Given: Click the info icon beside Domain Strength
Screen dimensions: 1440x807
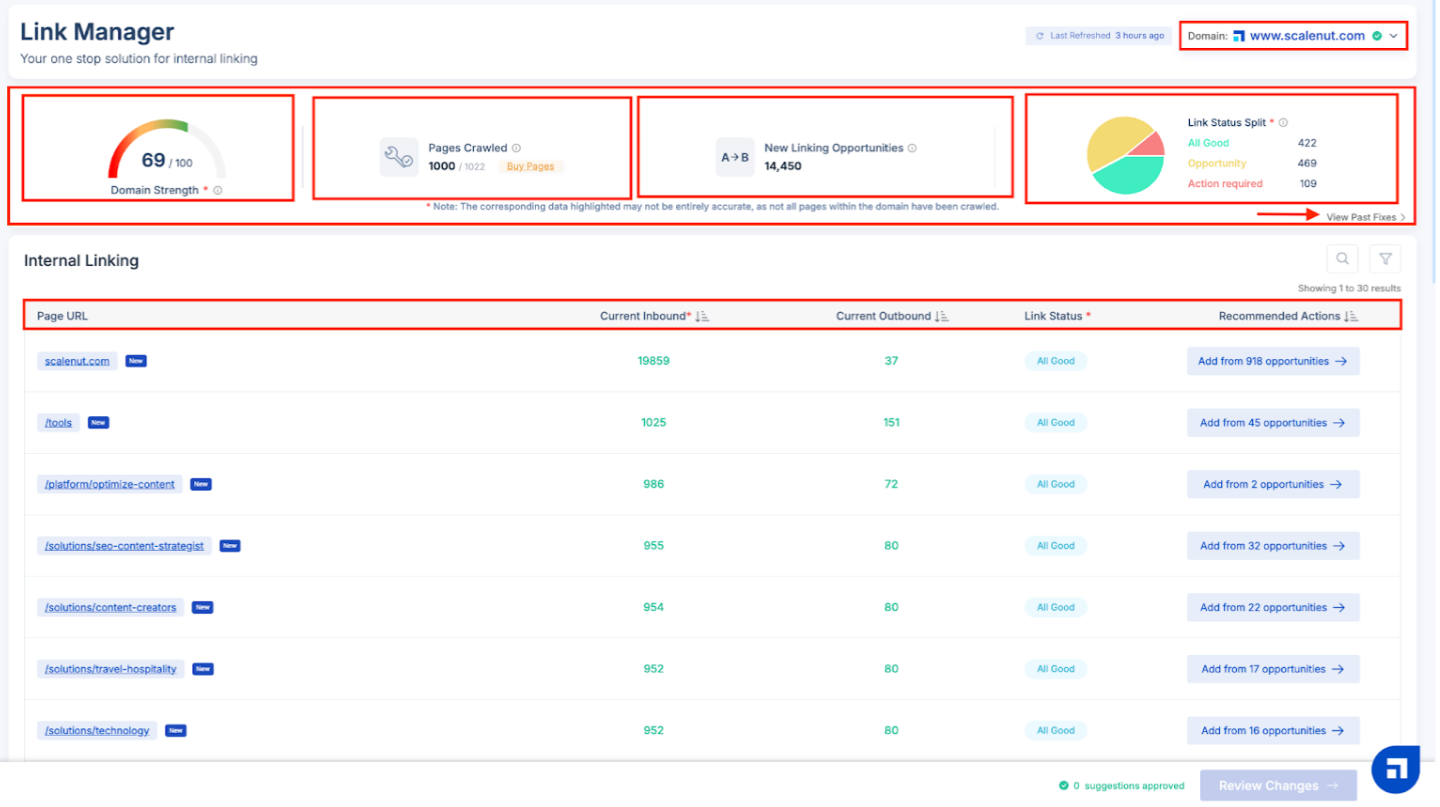Looking at the screenshot, I should (x=218, y=190).
